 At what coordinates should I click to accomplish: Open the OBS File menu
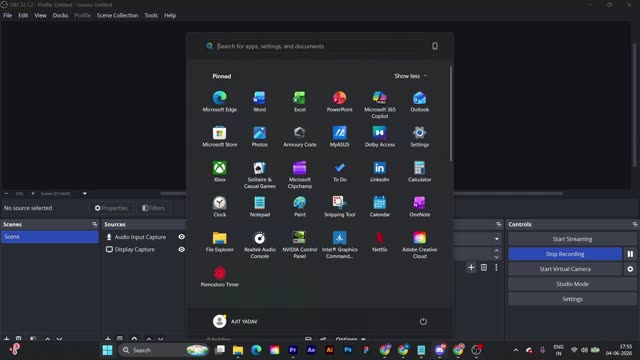8,15
